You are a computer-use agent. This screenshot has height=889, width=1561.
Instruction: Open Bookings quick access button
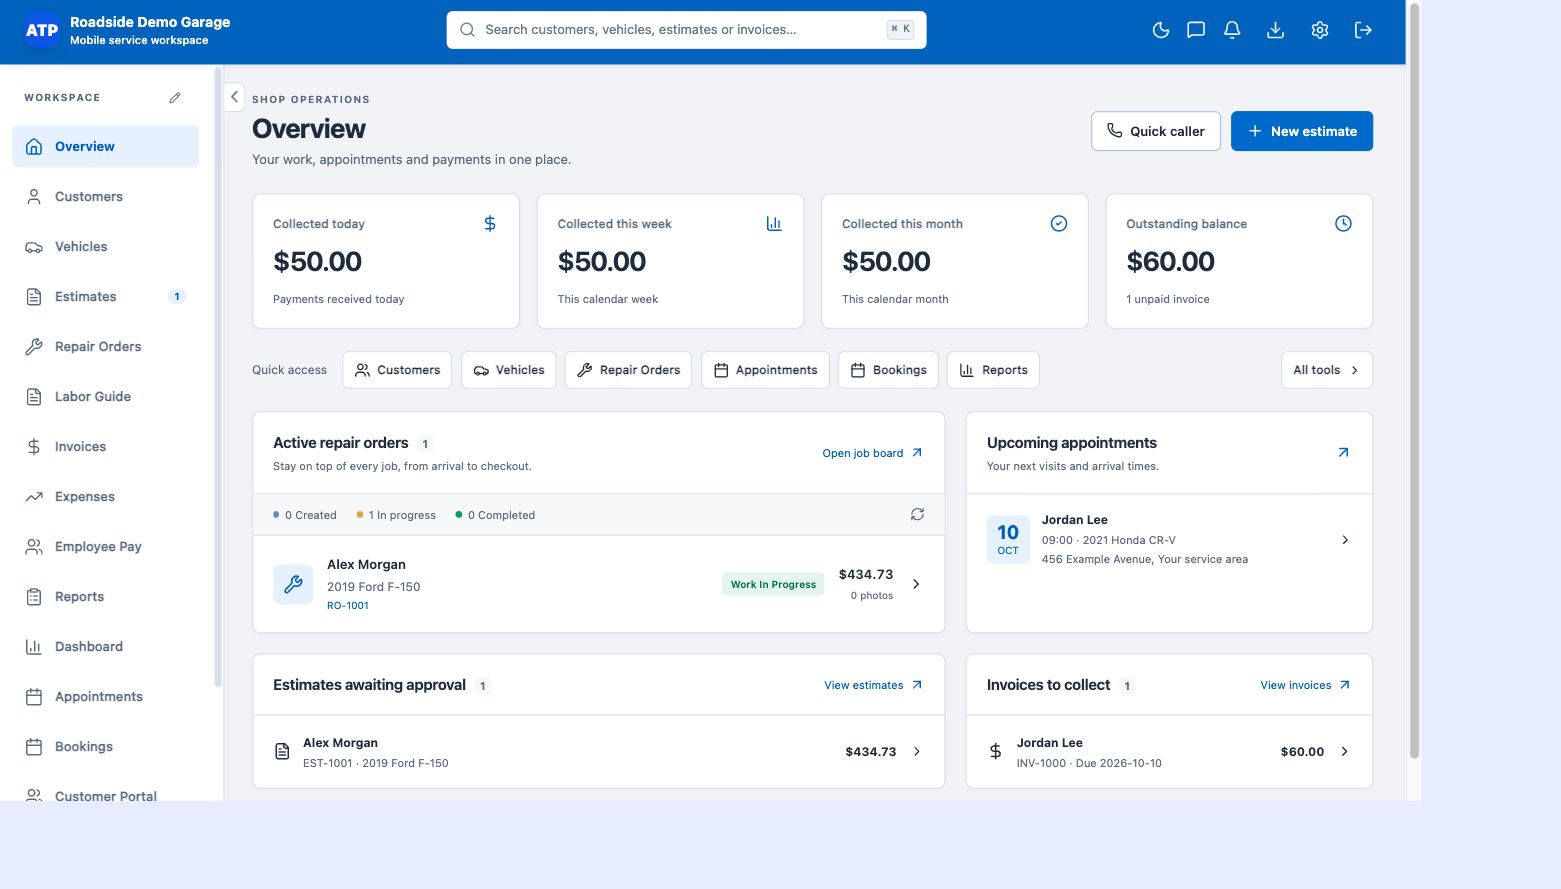tap(888, 370)
